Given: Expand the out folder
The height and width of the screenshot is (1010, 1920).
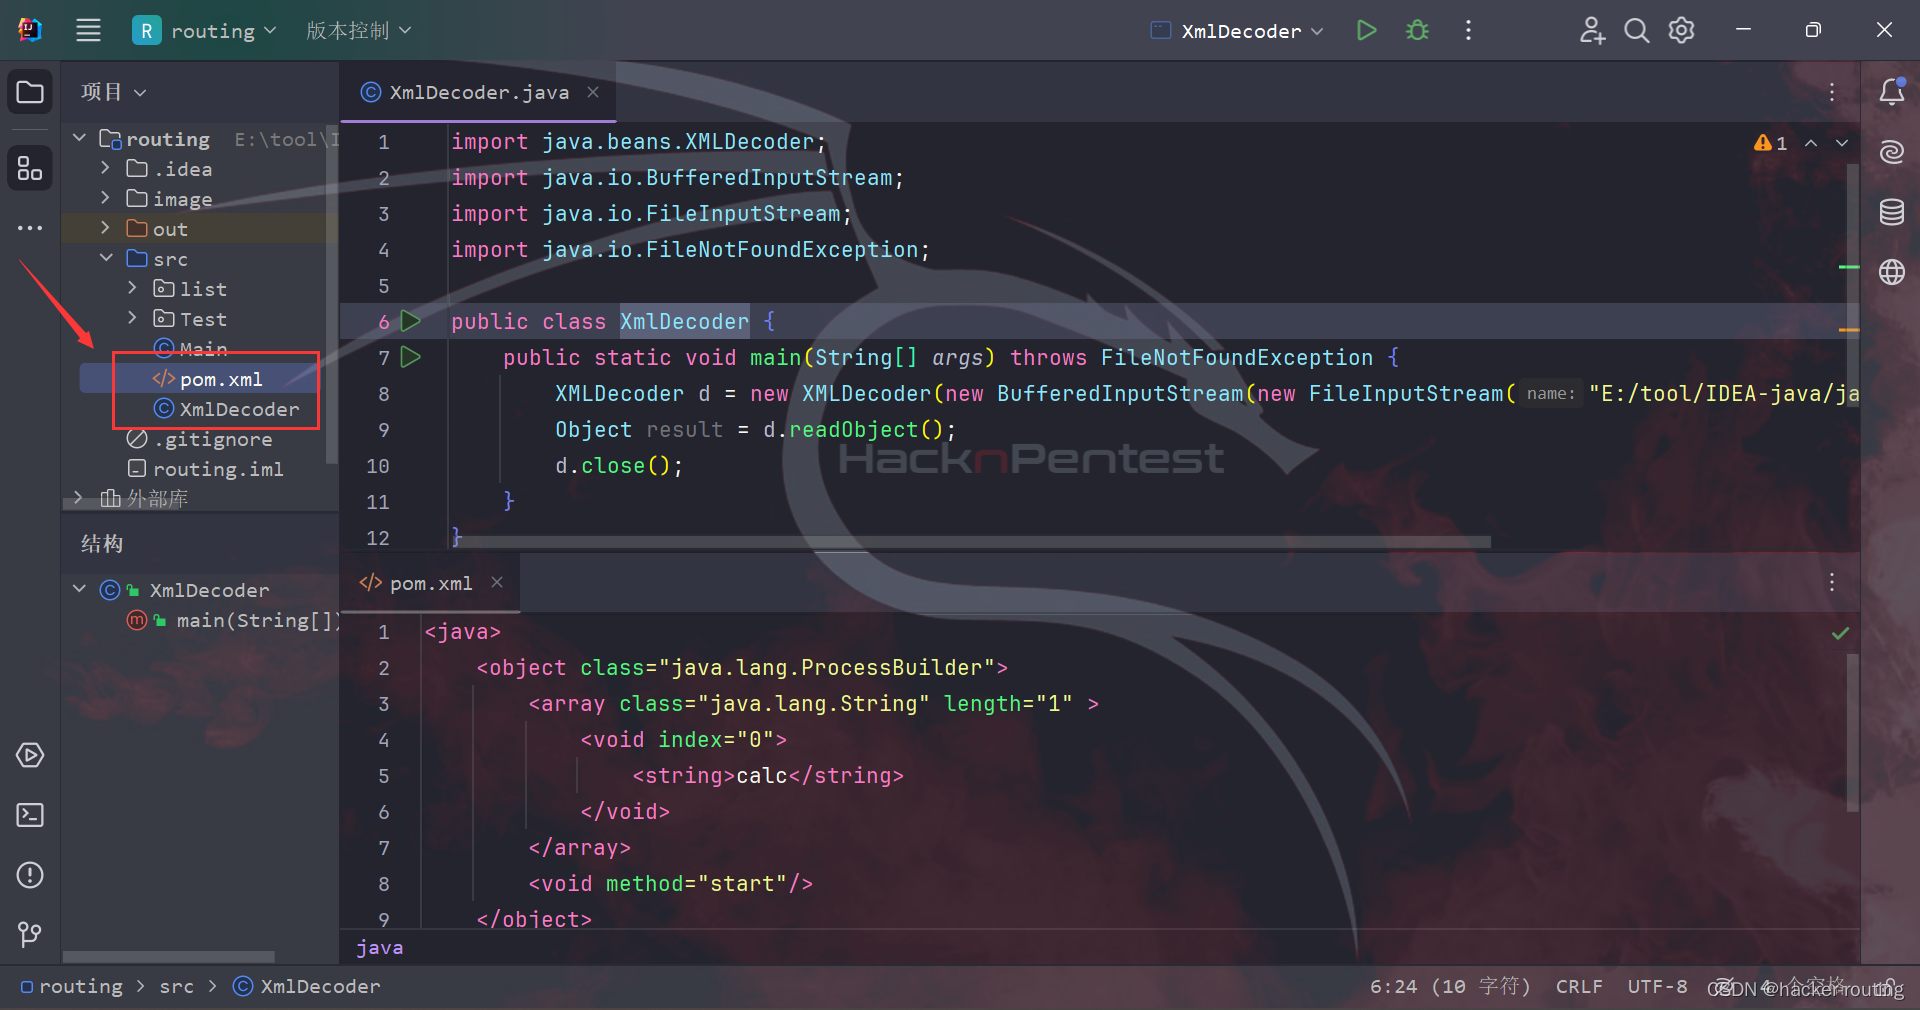Looking at the screenshot, I should point(105,228).
